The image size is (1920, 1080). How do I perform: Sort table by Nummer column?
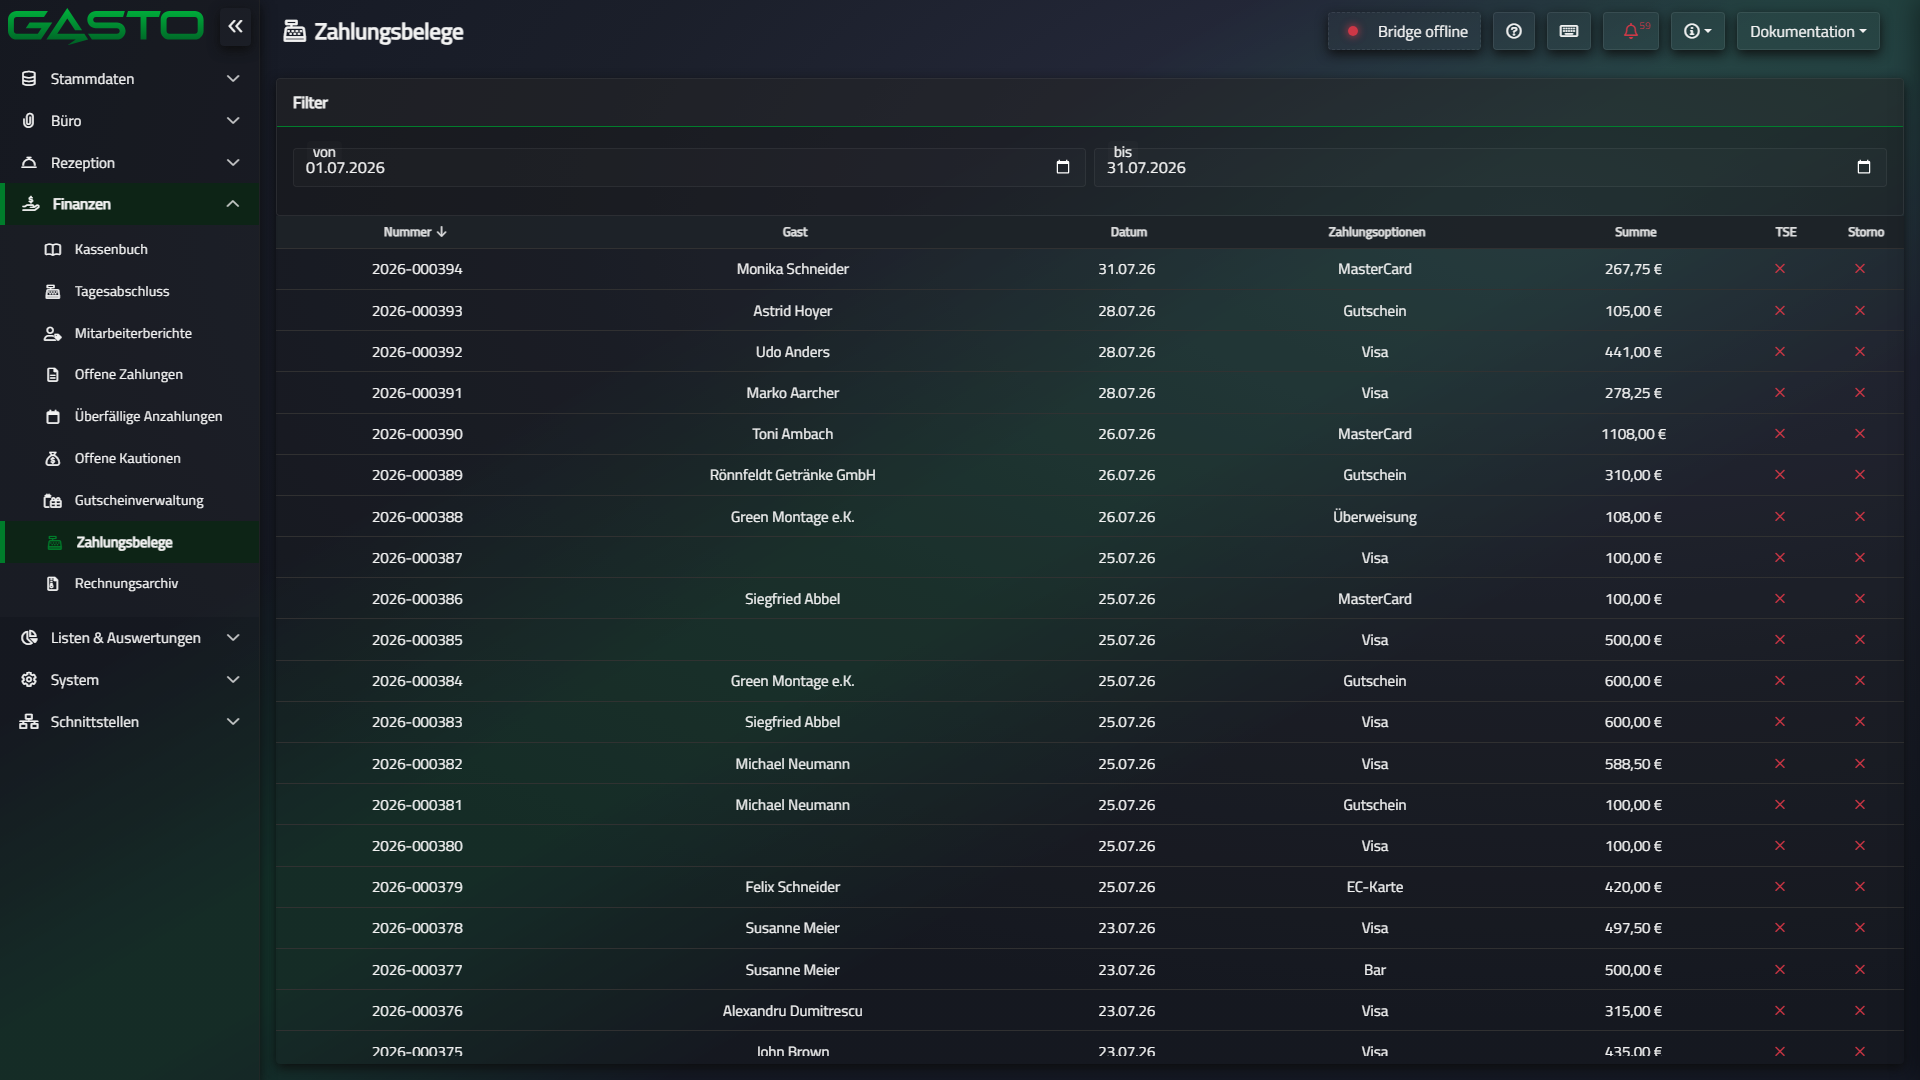(x=415, y=232)
